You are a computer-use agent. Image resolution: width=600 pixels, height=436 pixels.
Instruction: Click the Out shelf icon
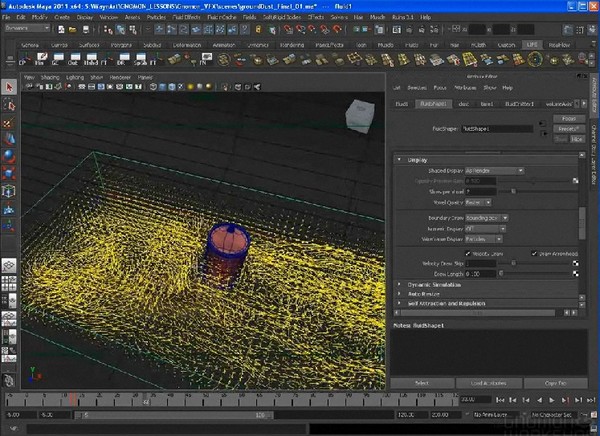click(x=73, y=59)
